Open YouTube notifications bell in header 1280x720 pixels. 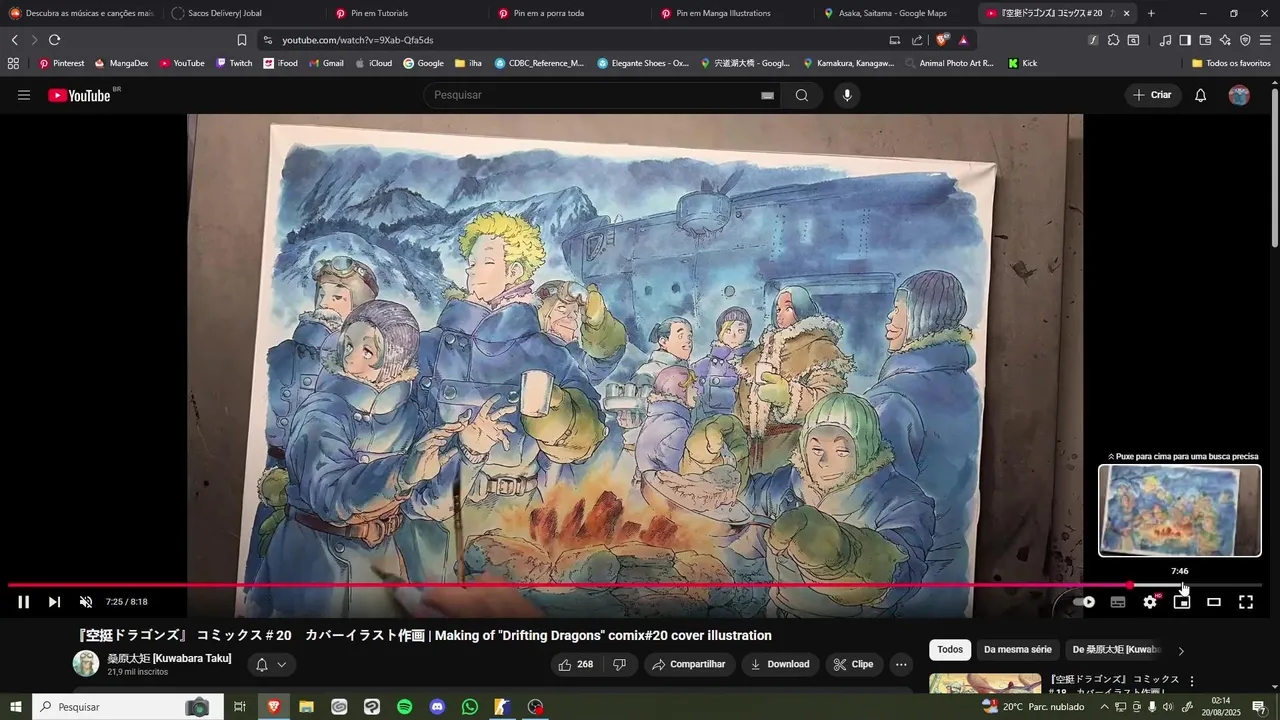(1201, 95)
